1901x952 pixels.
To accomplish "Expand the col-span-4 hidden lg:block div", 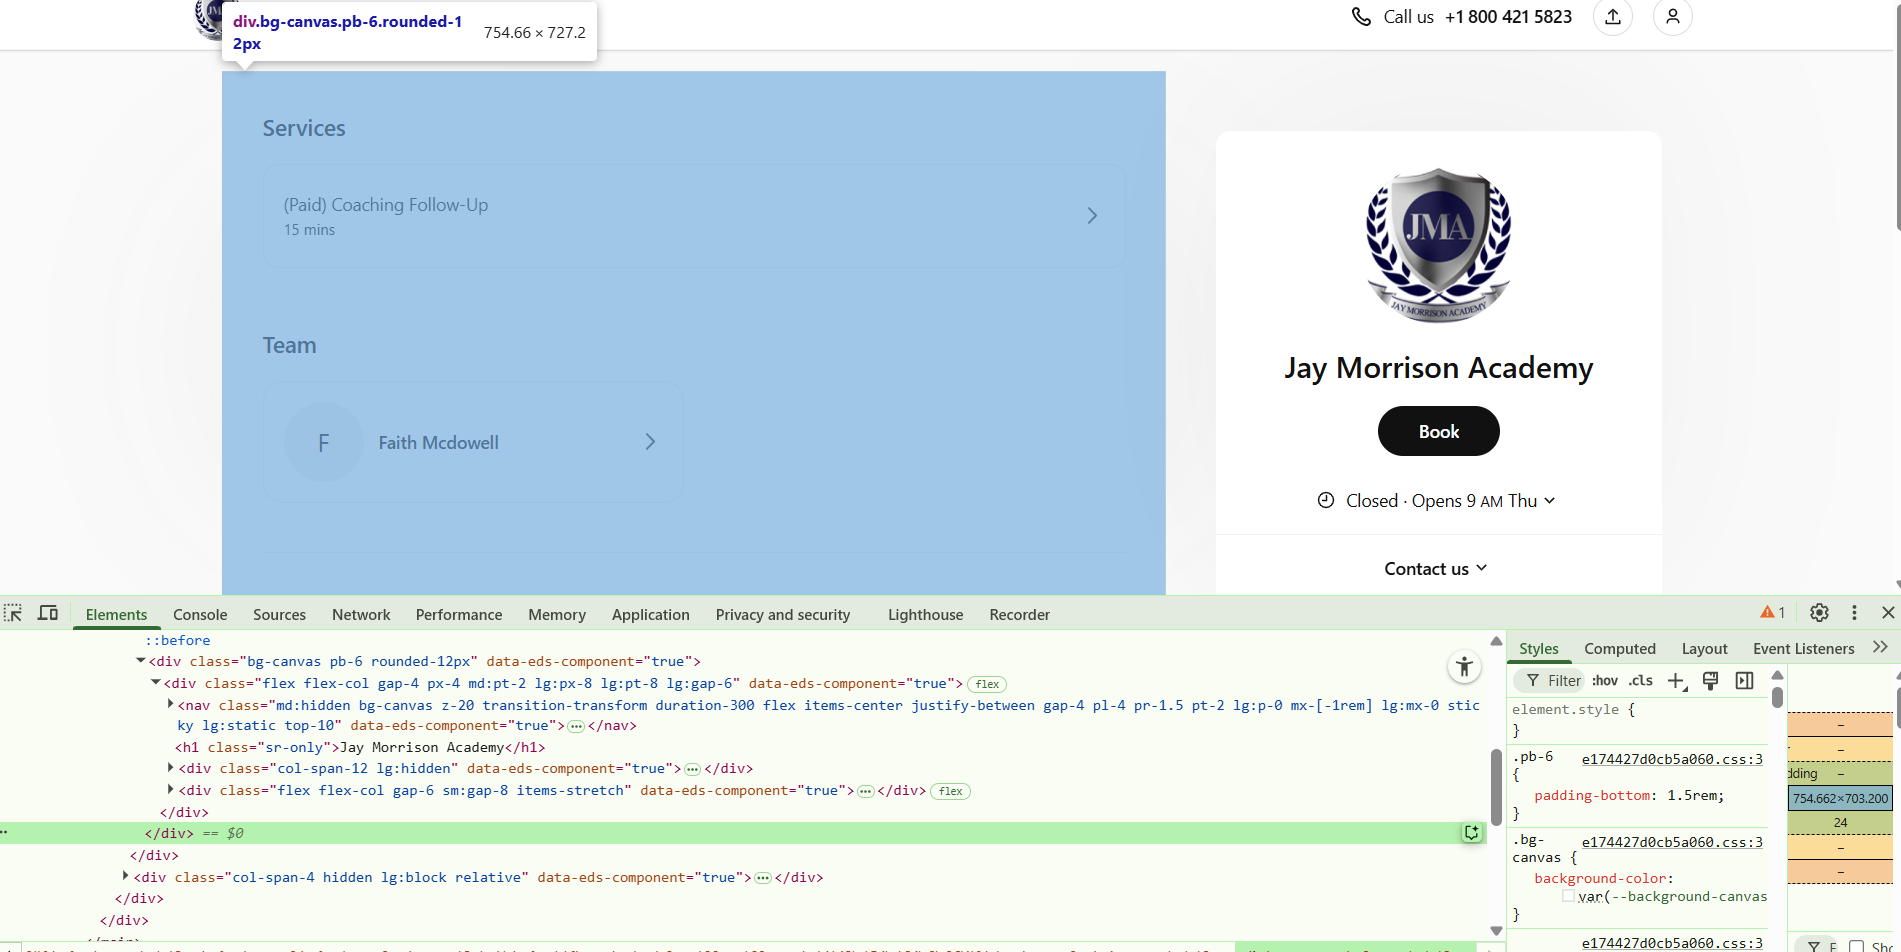I will pos(125,877).
